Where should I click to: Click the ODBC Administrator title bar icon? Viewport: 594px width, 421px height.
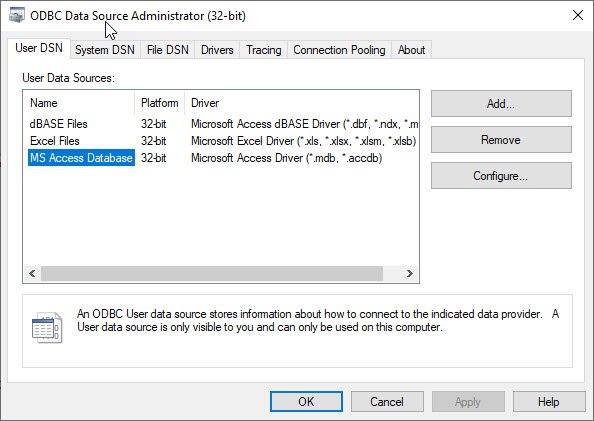click(17, 16)
